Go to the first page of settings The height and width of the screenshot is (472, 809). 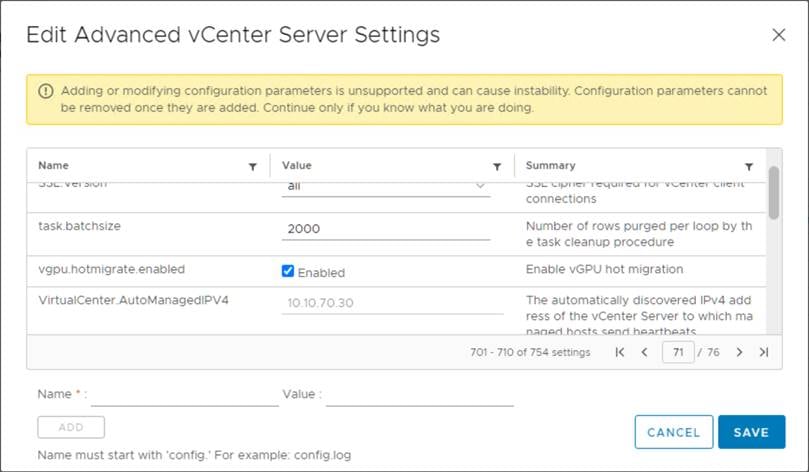click(620, 352)
